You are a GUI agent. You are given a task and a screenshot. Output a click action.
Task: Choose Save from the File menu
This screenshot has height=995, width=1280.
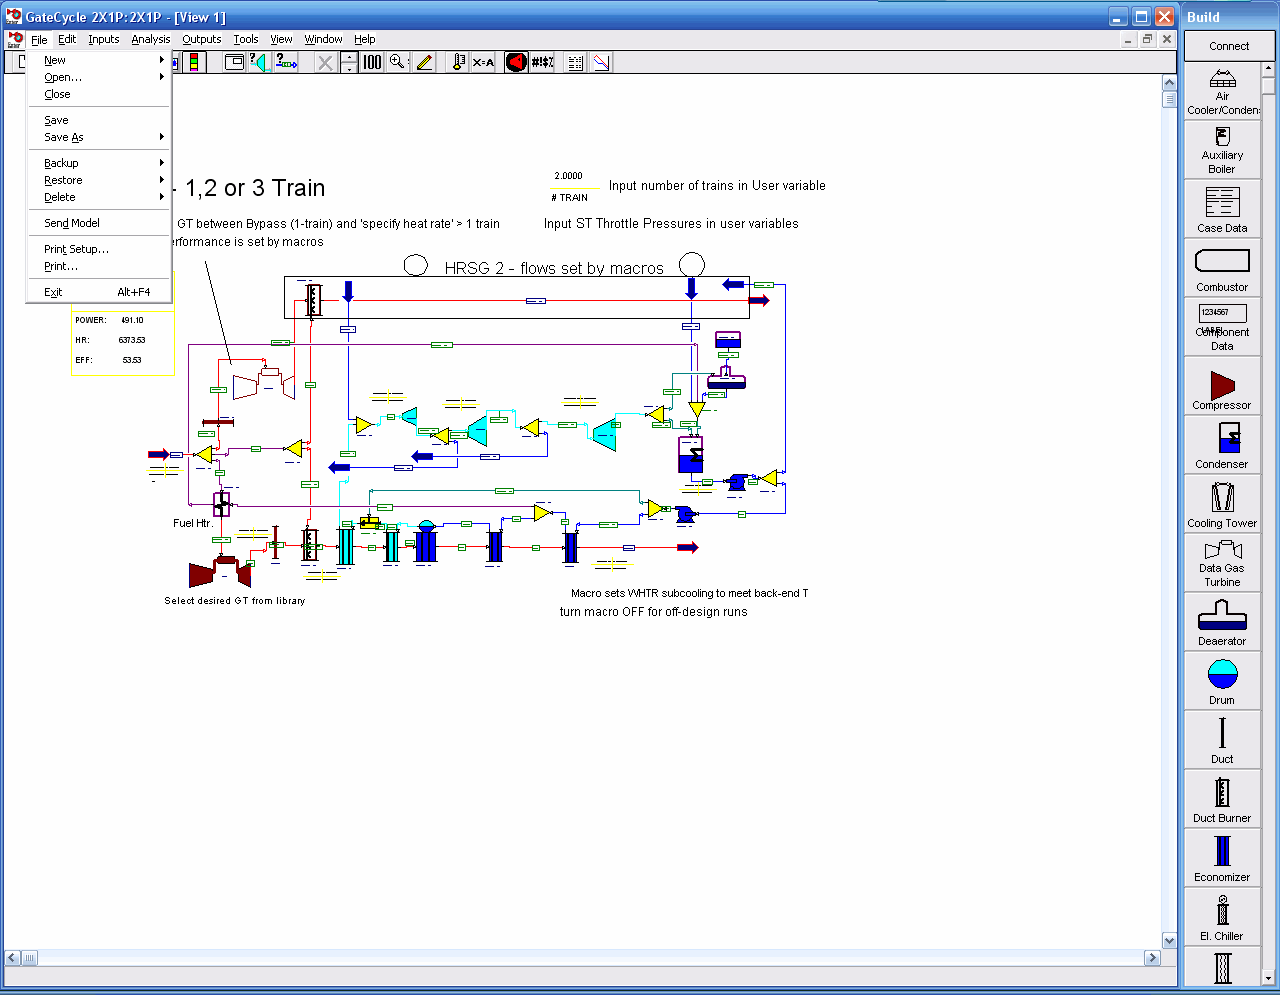point(99,120)
